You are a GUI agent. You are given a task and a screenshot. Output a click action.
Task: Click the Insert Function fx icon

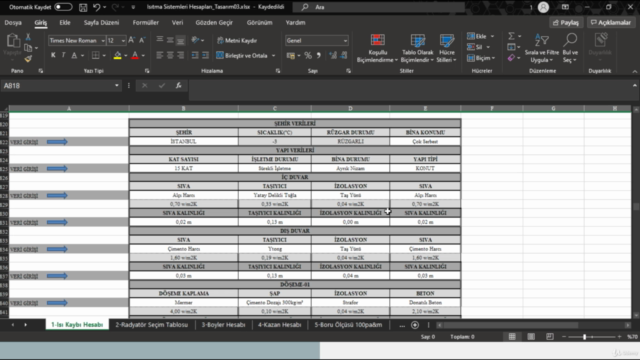178,85
